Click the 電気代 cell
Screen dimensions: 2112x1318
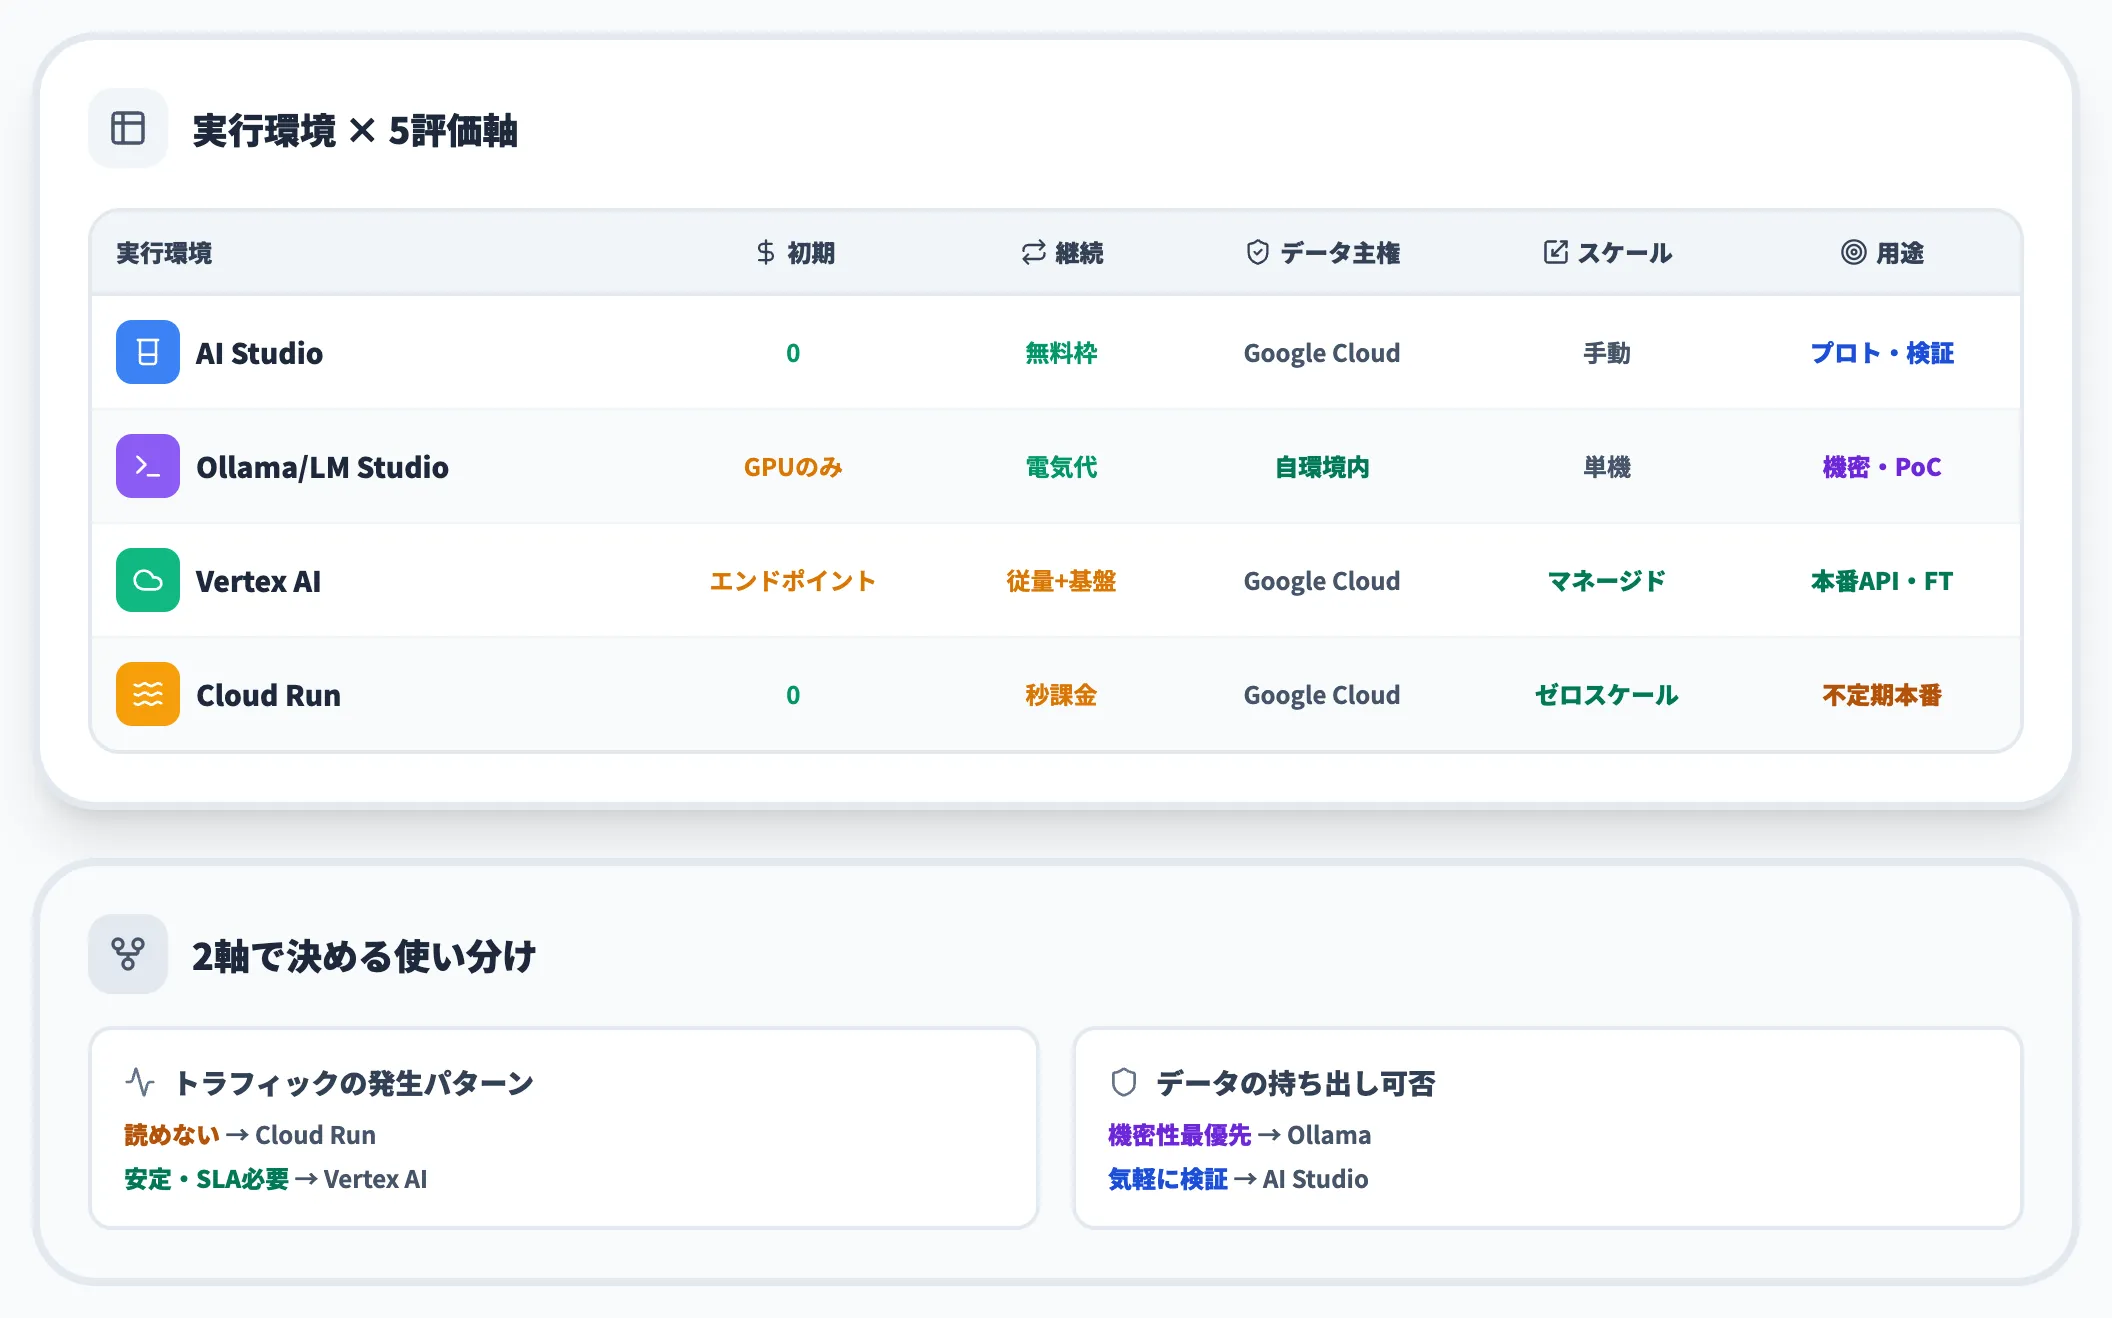[x=1061, y=467]
